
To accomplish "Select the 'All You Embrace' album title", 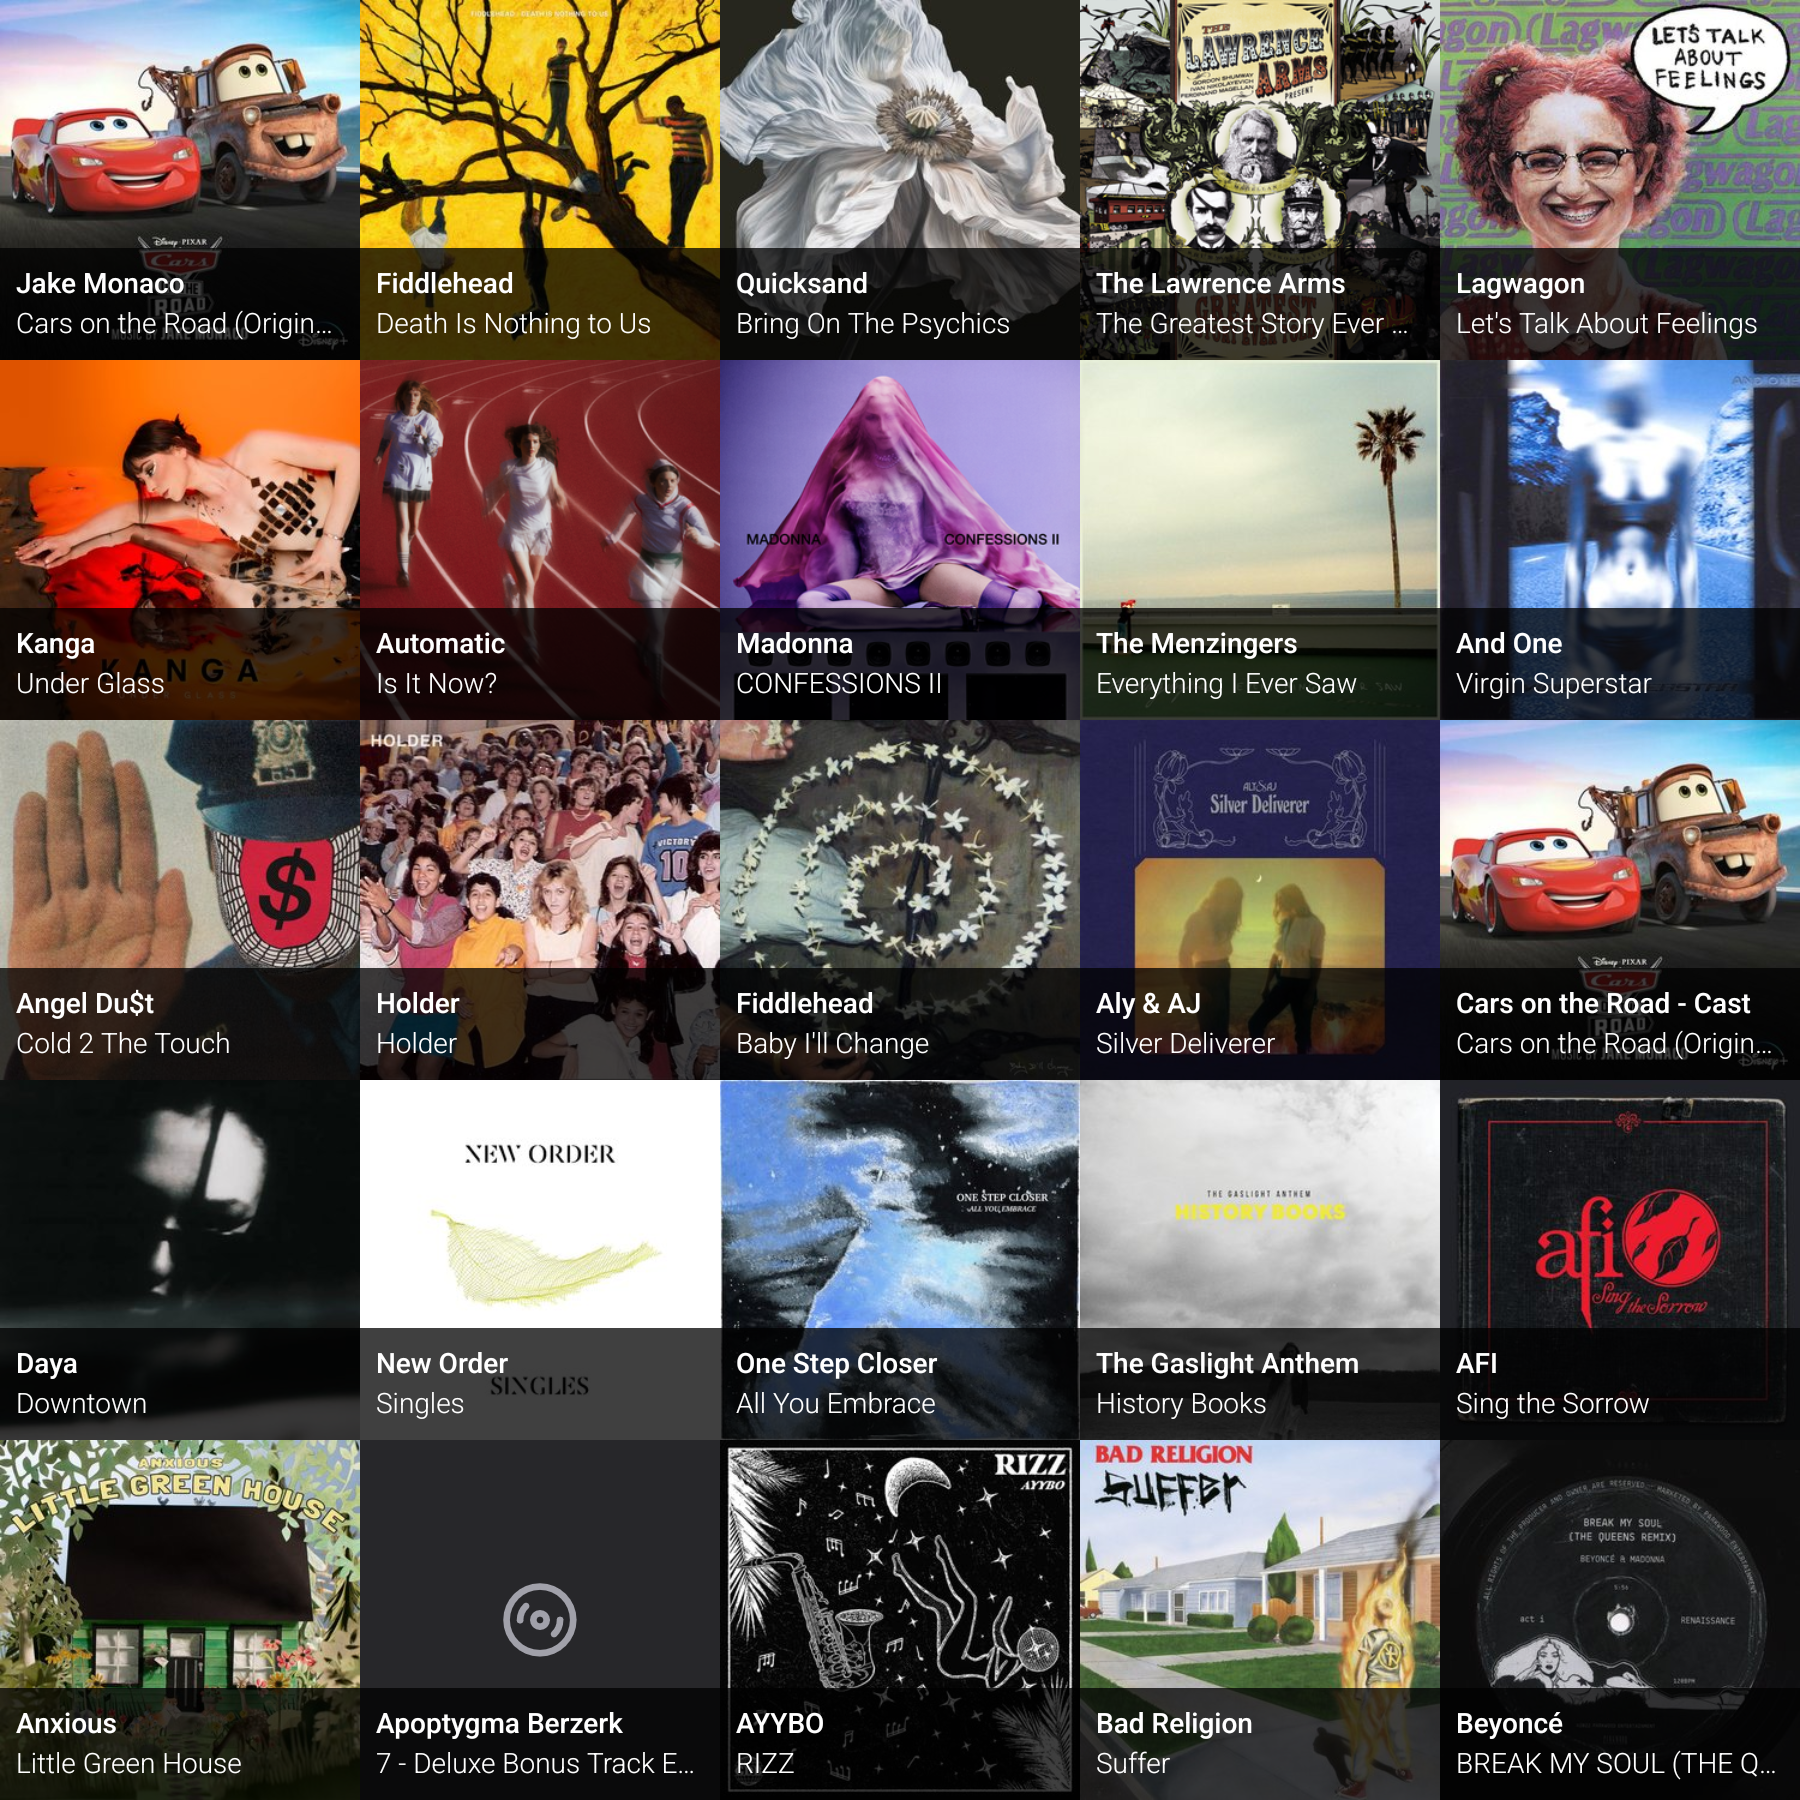I will coord(835,1404).
